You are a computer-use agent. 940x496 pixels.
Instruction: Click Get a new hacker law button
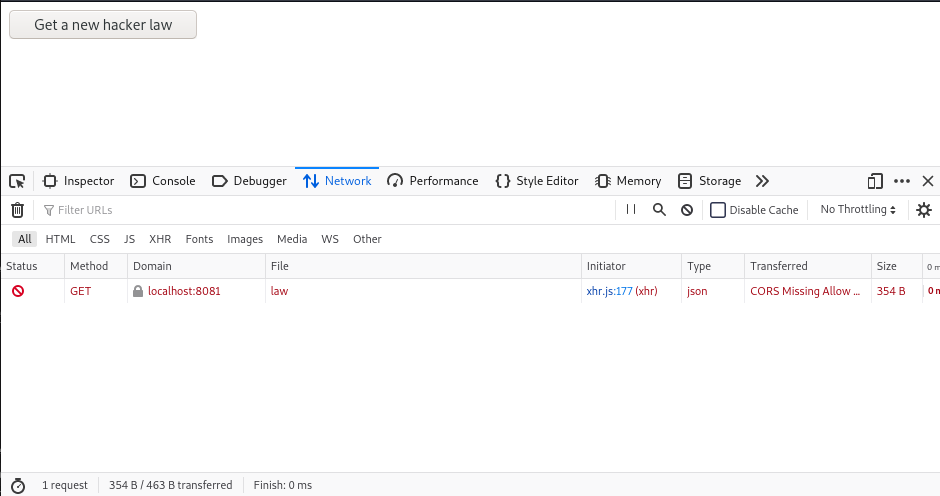point(103,25)
